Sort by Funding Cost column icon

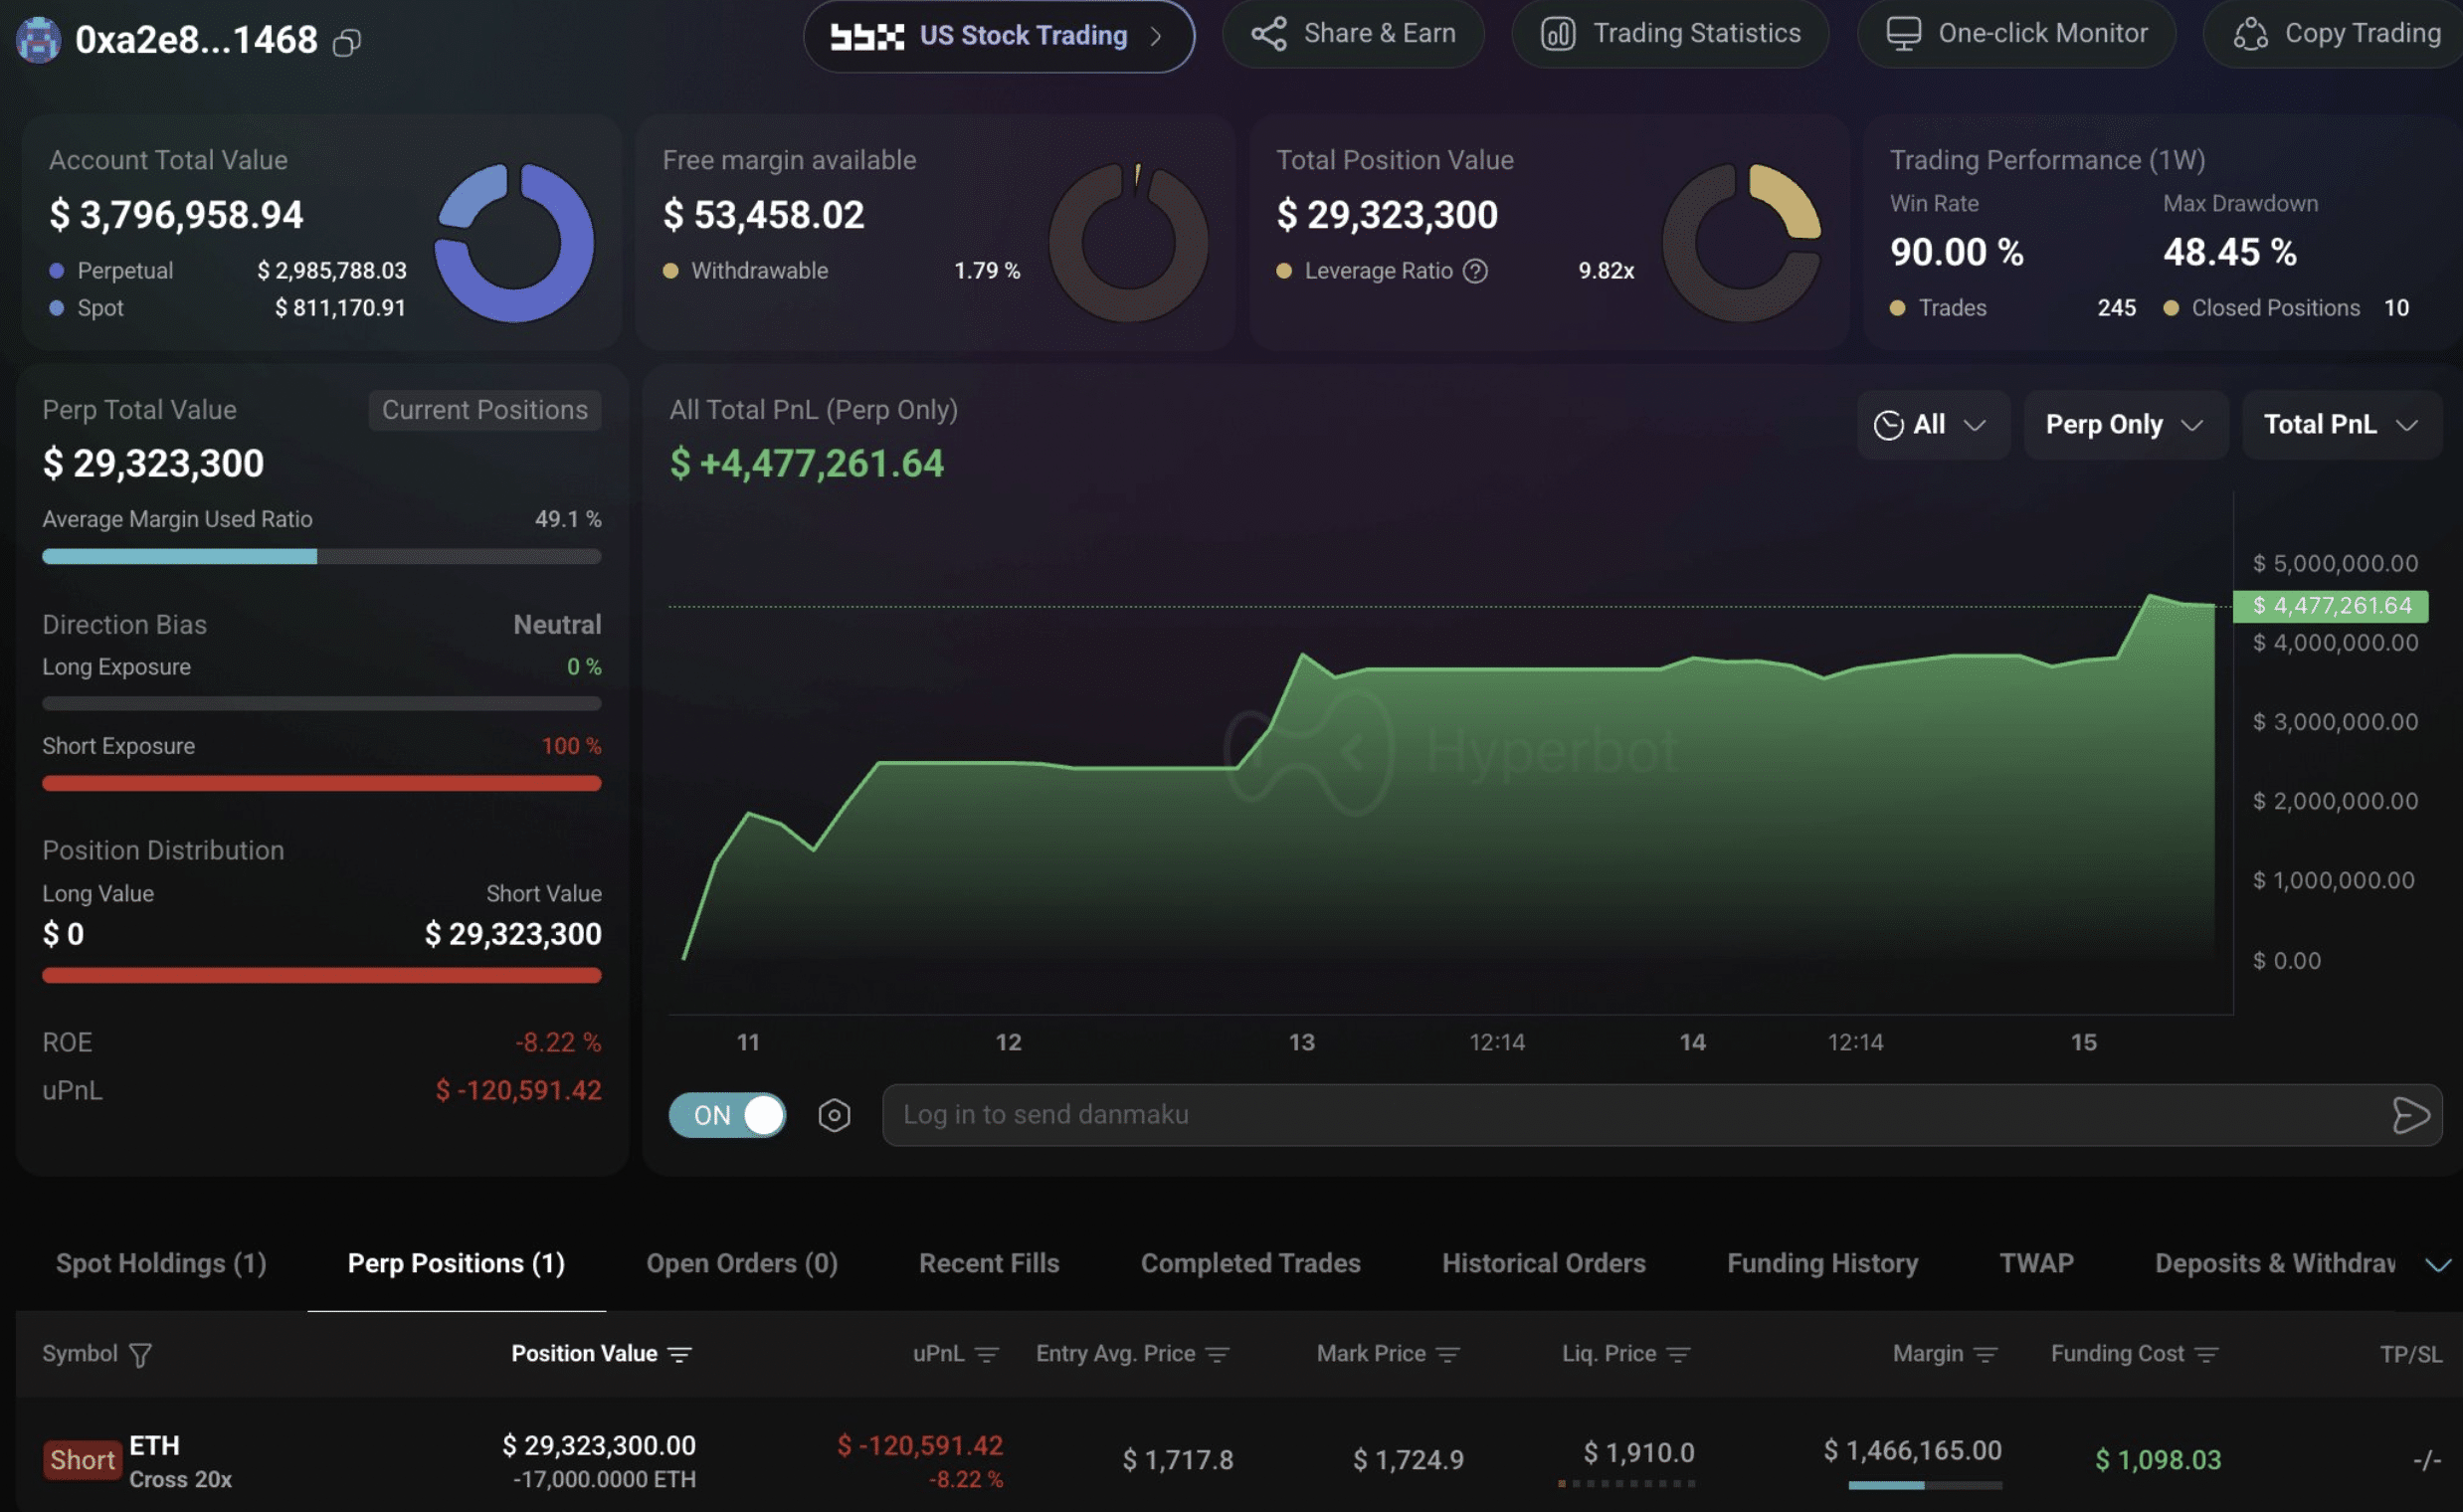click(x=2206, y=1355)
